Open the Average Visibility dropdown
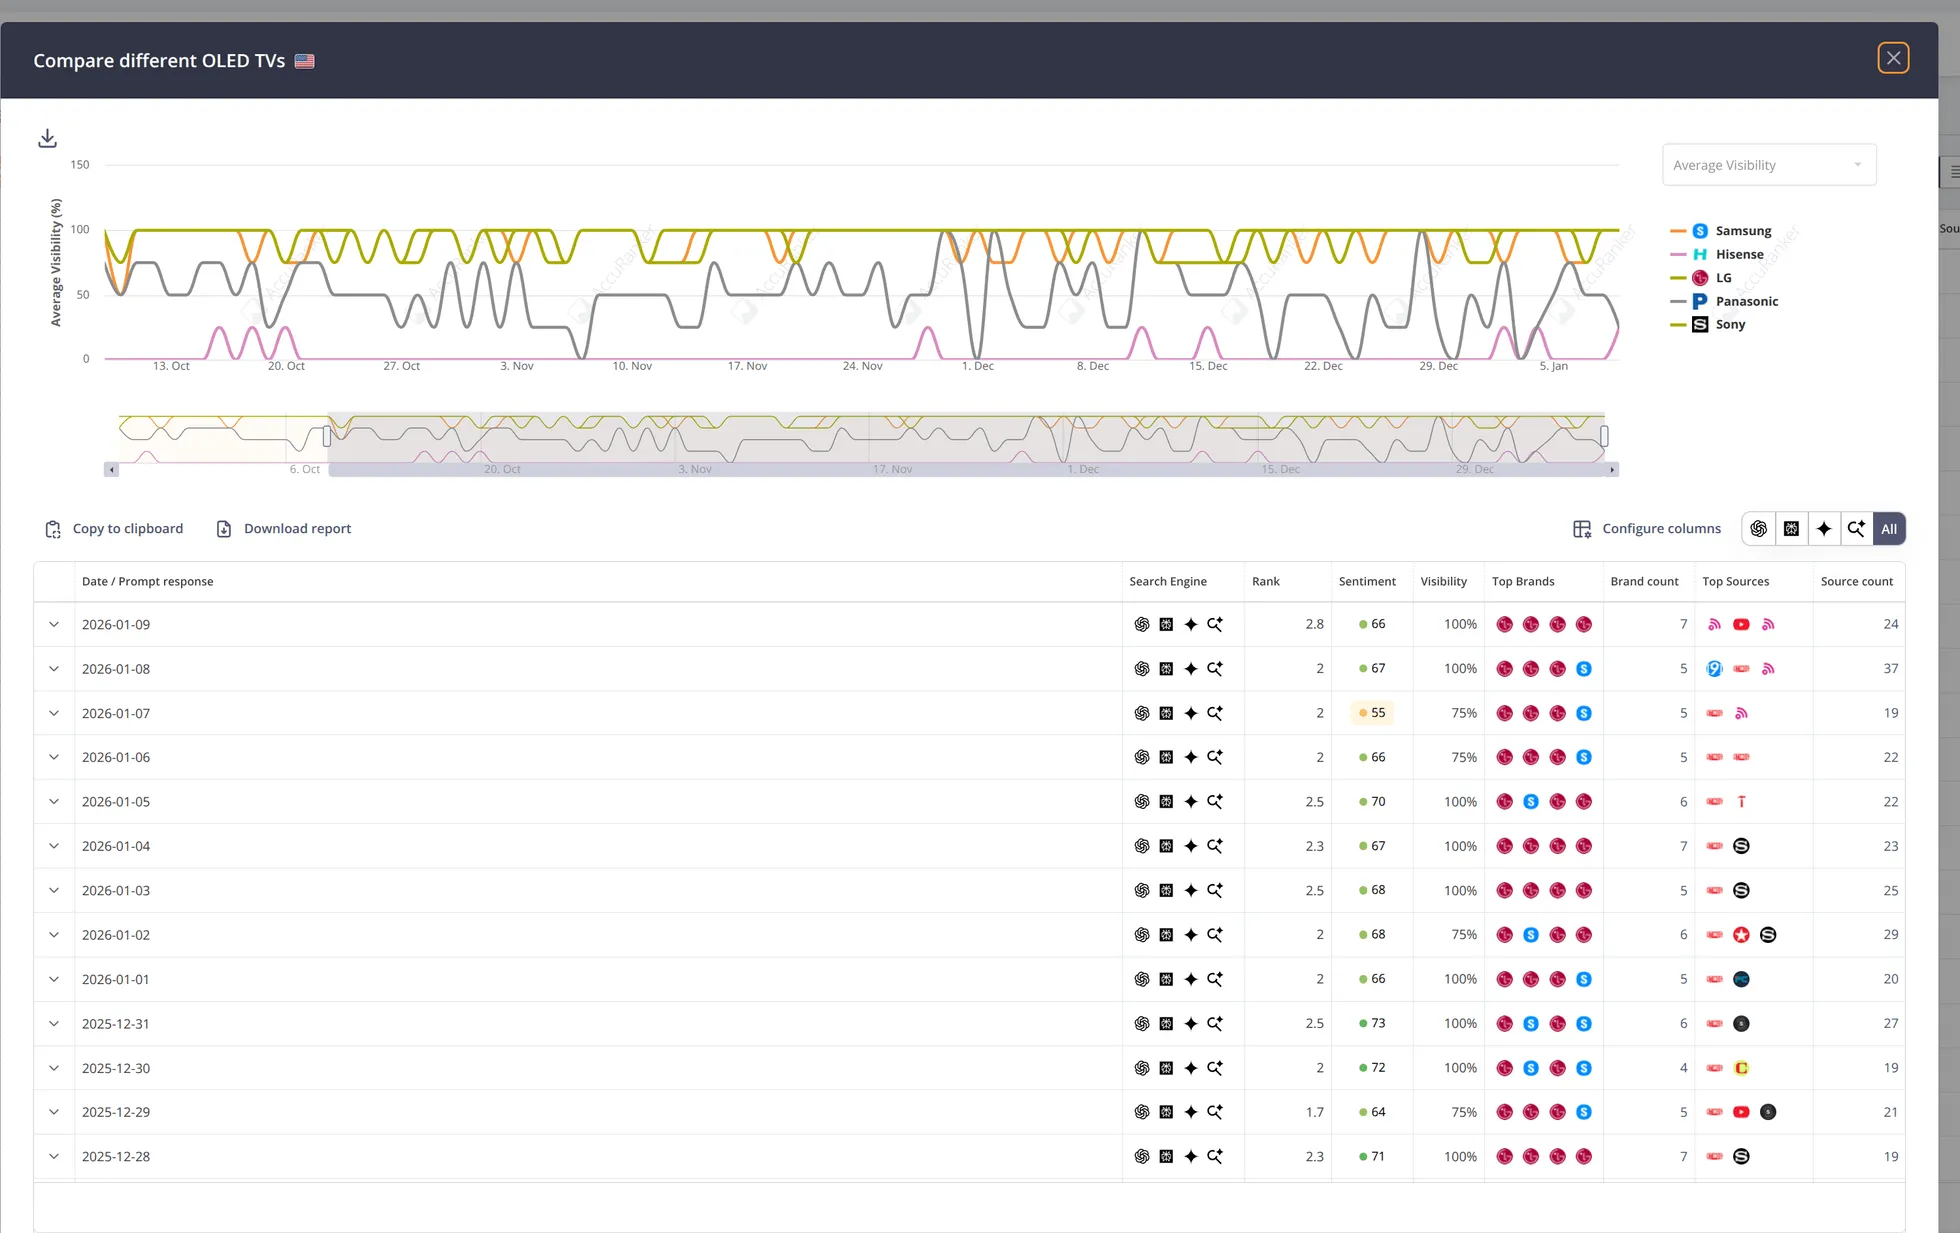 (x=1768, y=165)
